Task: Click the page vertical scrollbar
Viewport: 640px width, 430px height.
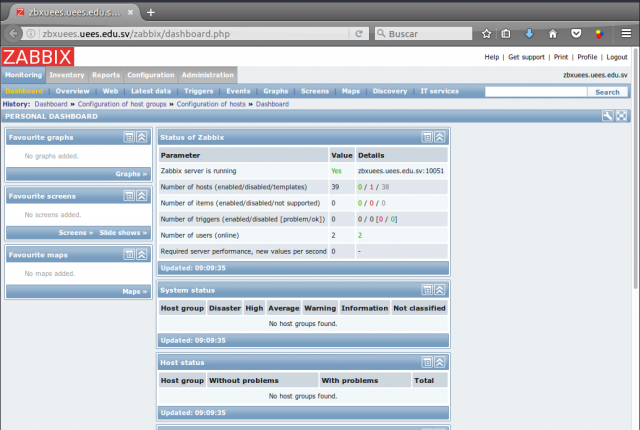Action: (x=636, y=167)
